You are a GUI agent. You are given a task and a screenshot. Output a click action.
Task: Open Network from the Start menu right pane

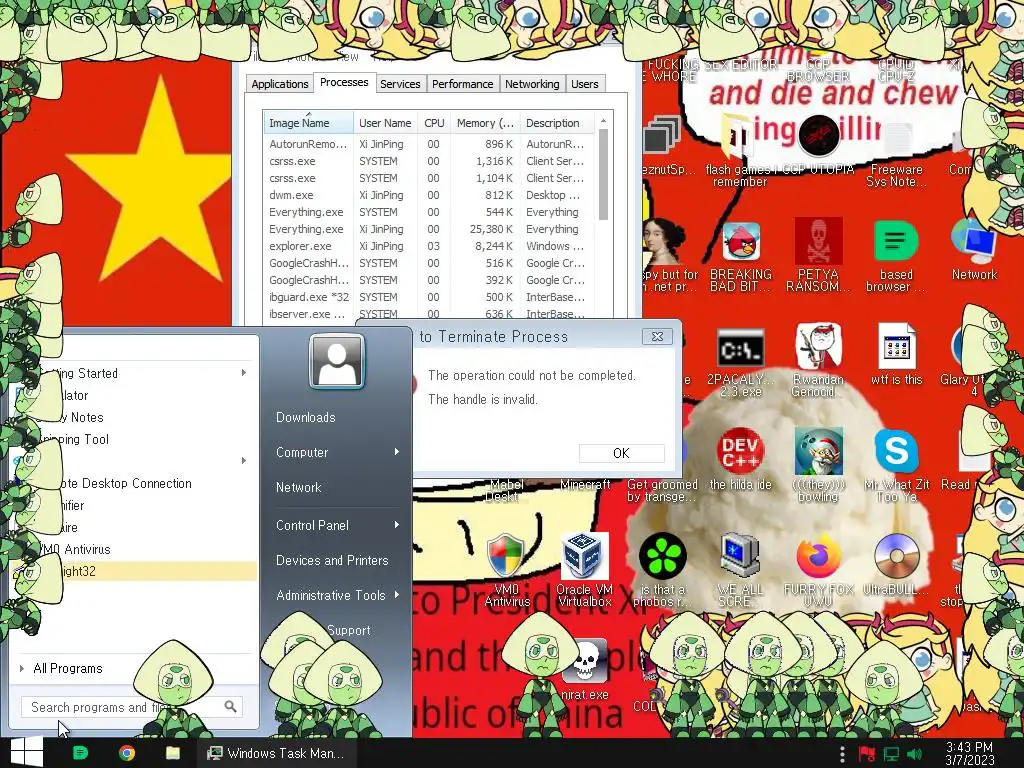[299, 487]
